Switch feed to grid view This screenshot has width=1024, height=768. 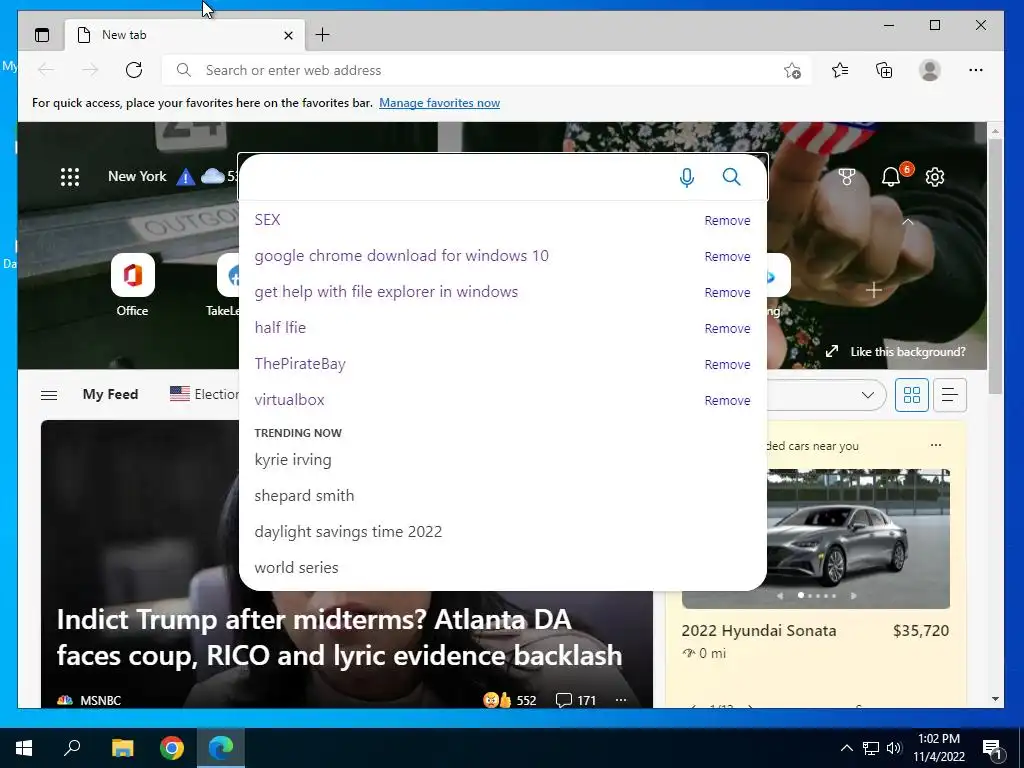912,395
